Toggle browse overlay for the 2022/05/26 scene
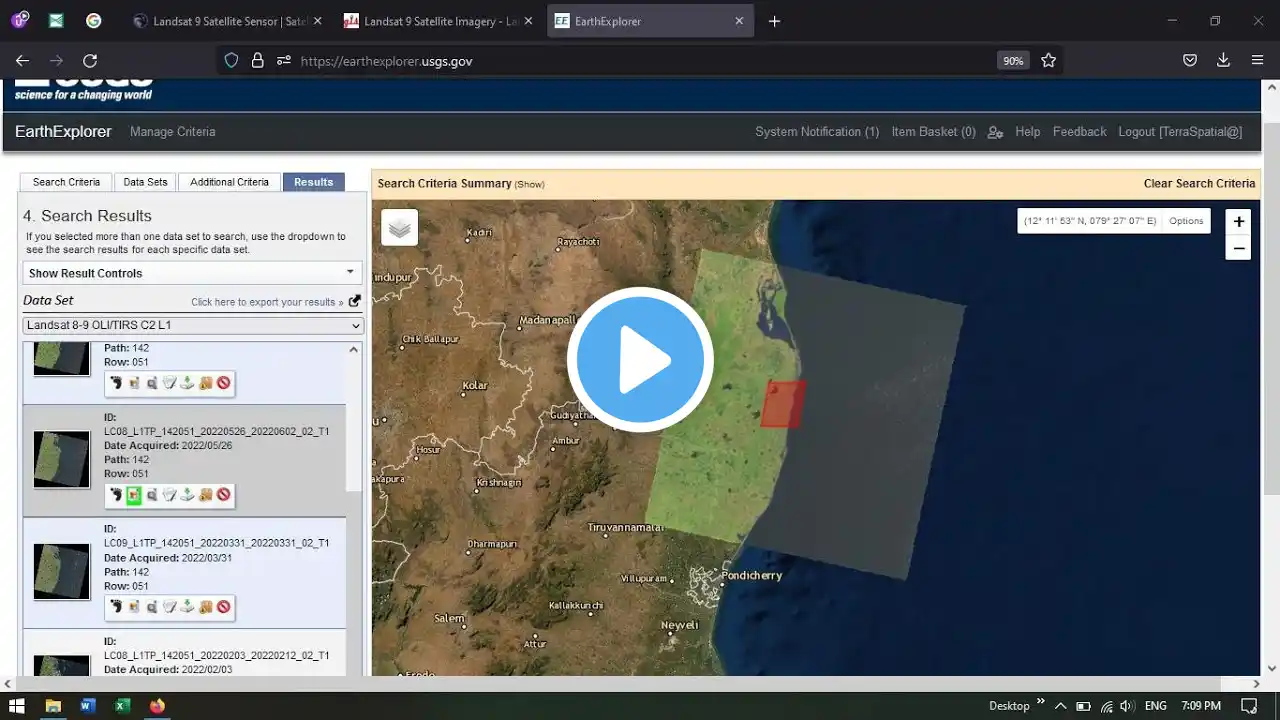Image resolution: width=1280 pixels, height=720 pixels. 134,495
